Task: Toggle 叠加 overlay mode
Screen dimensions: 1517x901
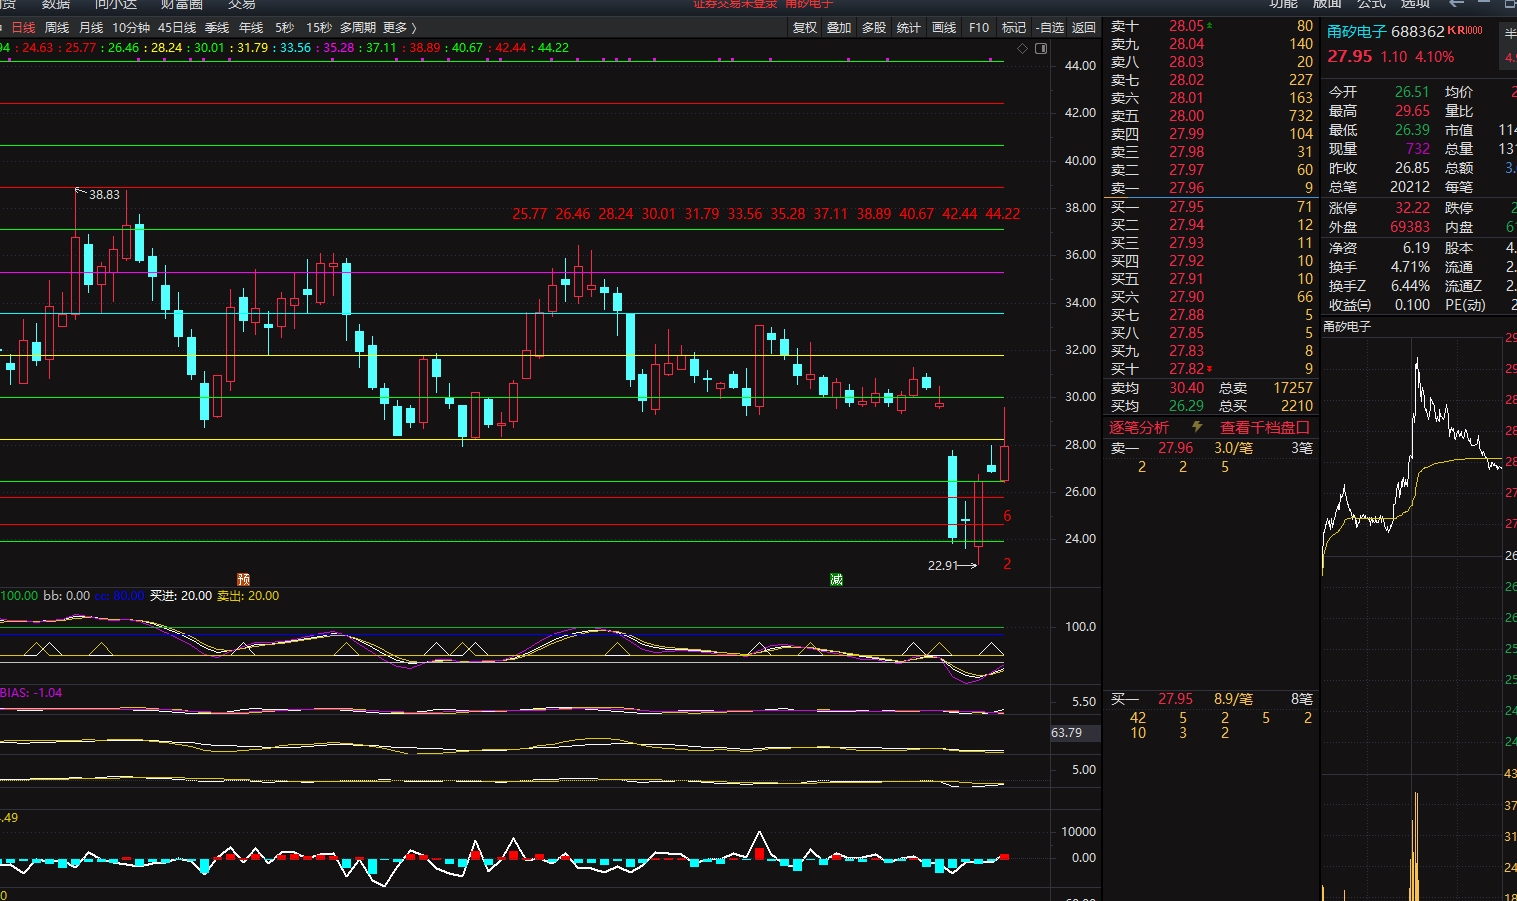Action: [x=839, y=28]
